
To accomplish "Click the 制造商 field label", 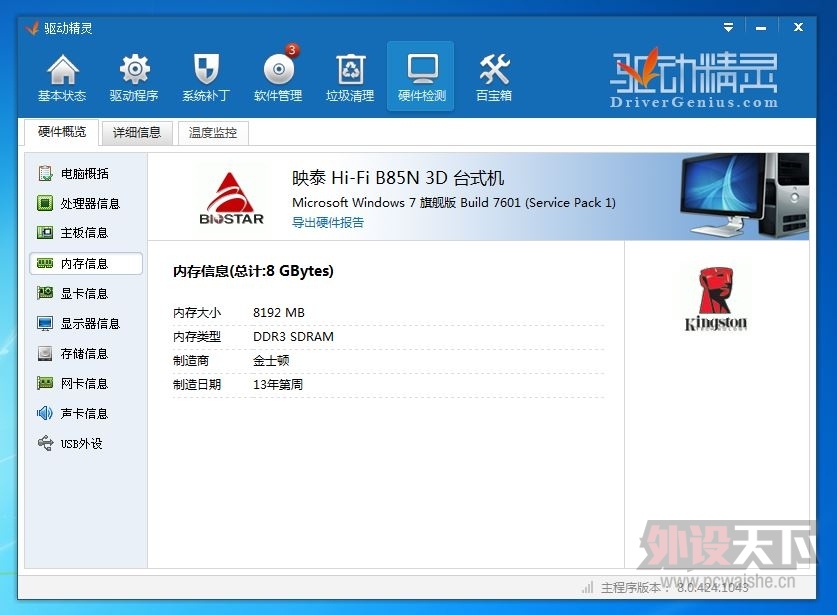I will 191,361.
